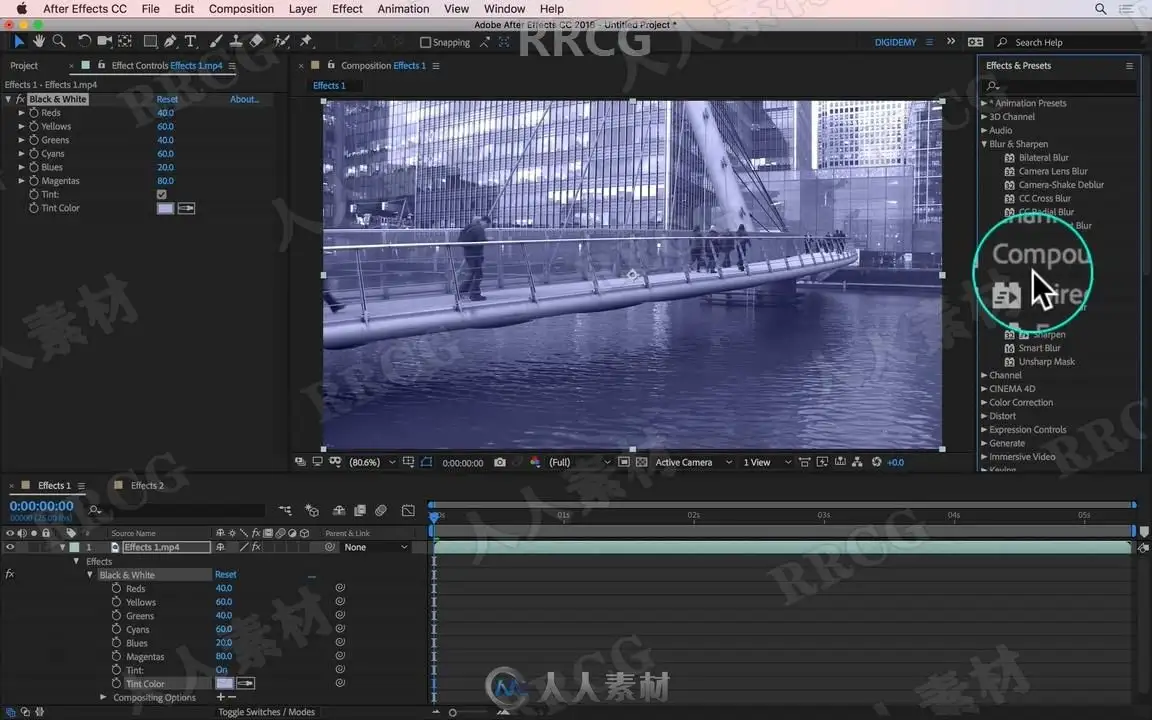Open the Composition menu
1152x720 pixels.
tap(241, 9)
